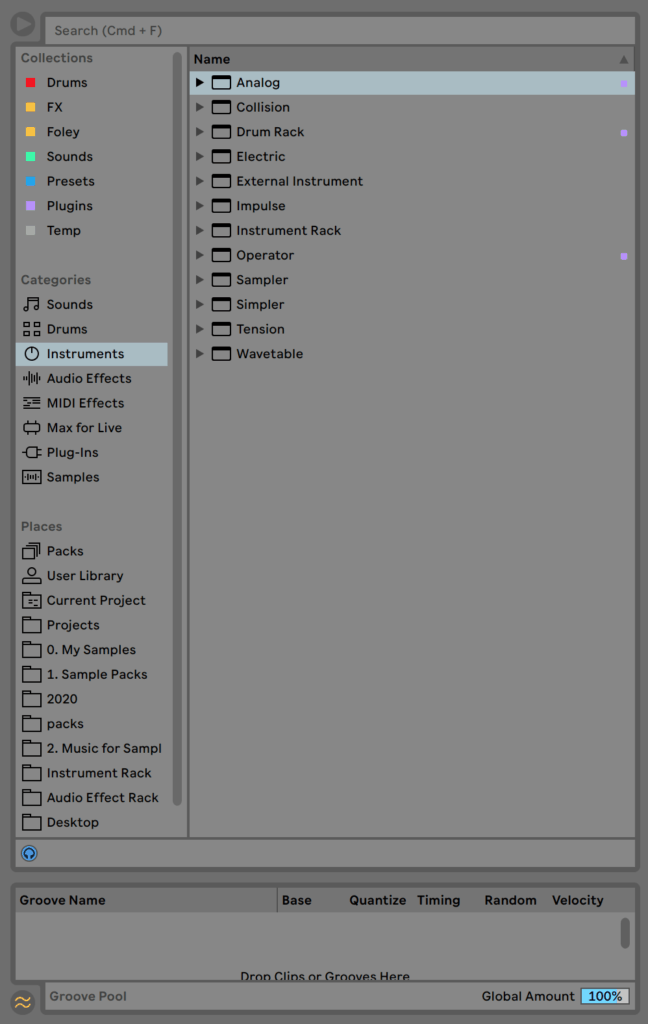This screenshot has height=1024, width=648.
Task: Click the Plug-Ins plug icon
Action: tap(31, 453)
